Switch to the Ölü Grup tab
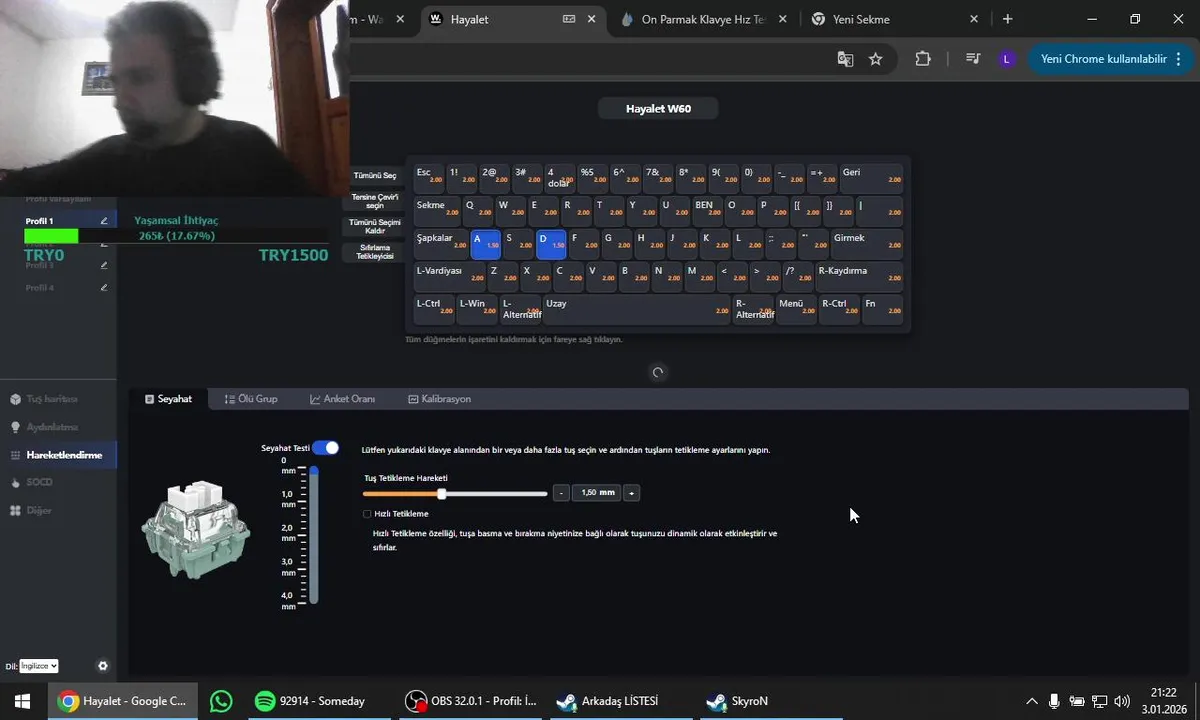 click(251, 399)
